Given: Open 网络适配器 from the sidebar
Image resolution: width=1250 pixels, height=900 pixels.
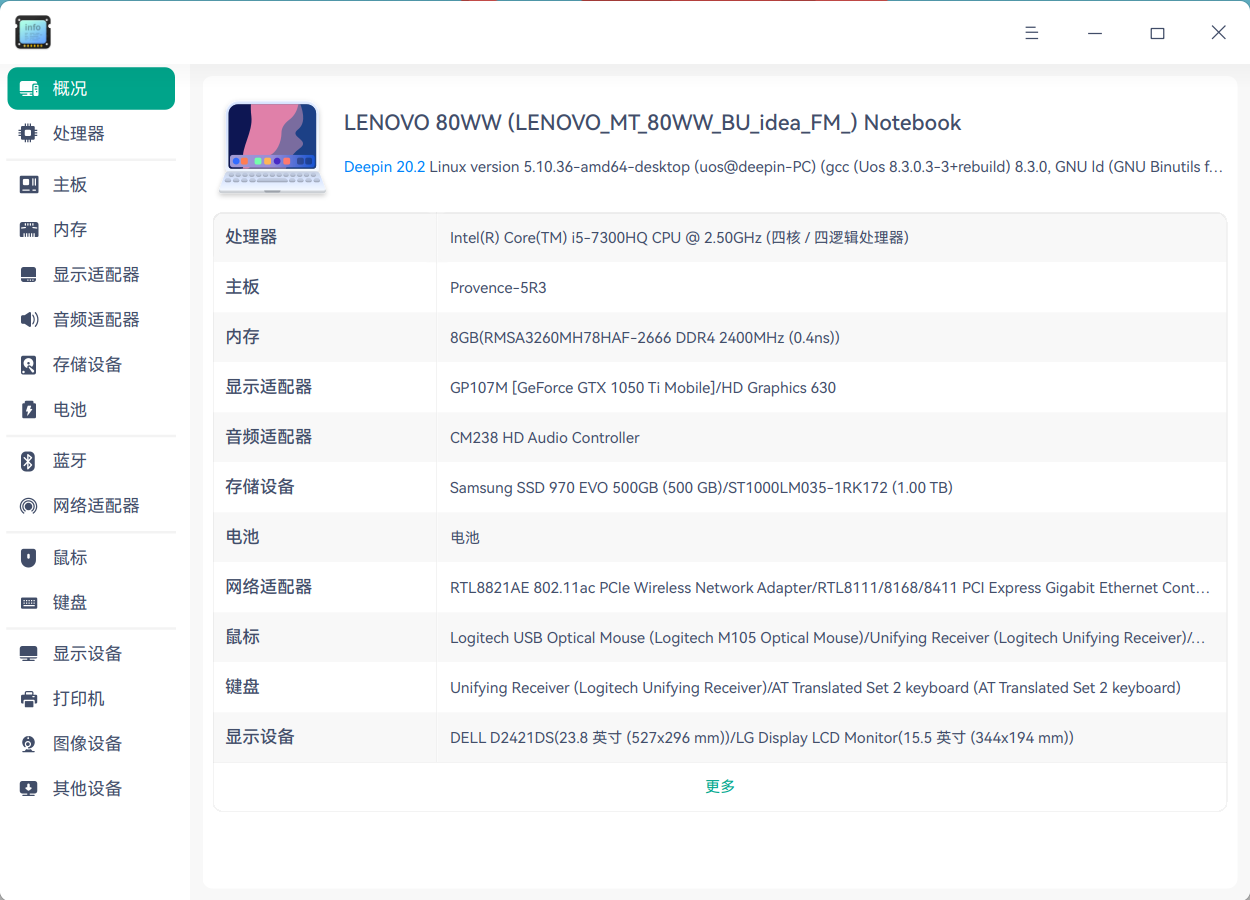Looking at the screenshot, I should pos(91,506).
